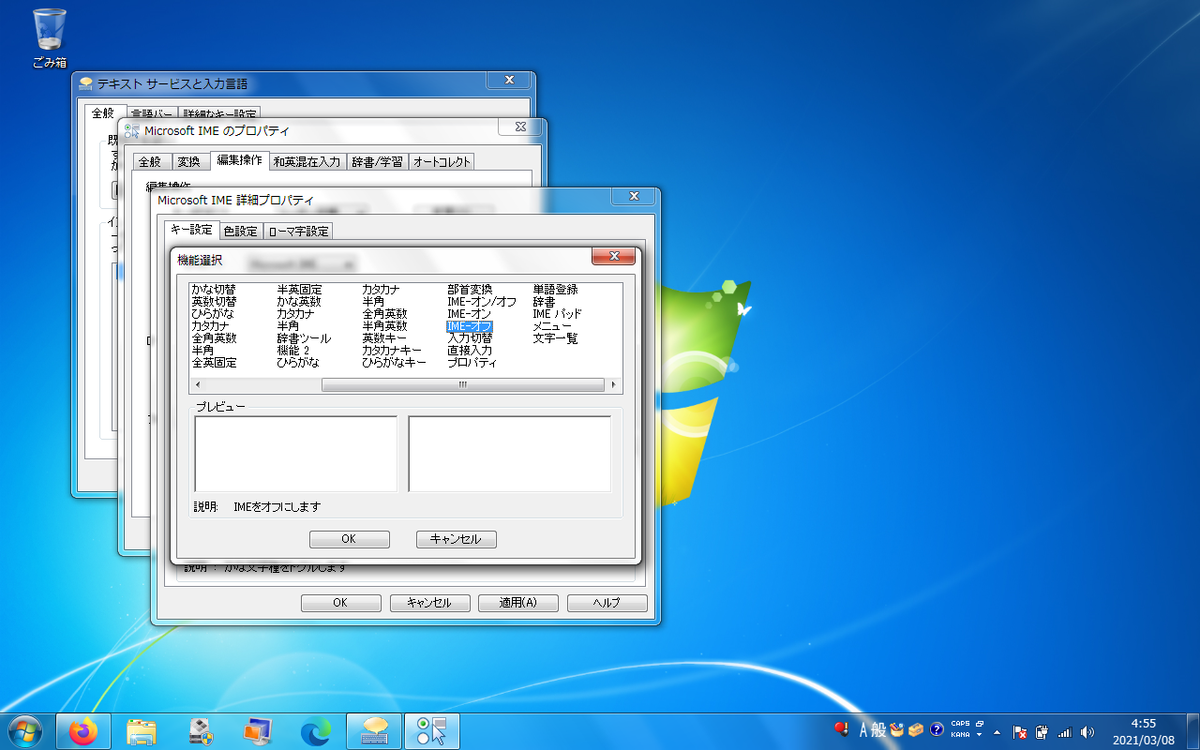This screenshot has width=1200, height=750.
Task: Open the 色設定 tab
Action: pos(240,231)
